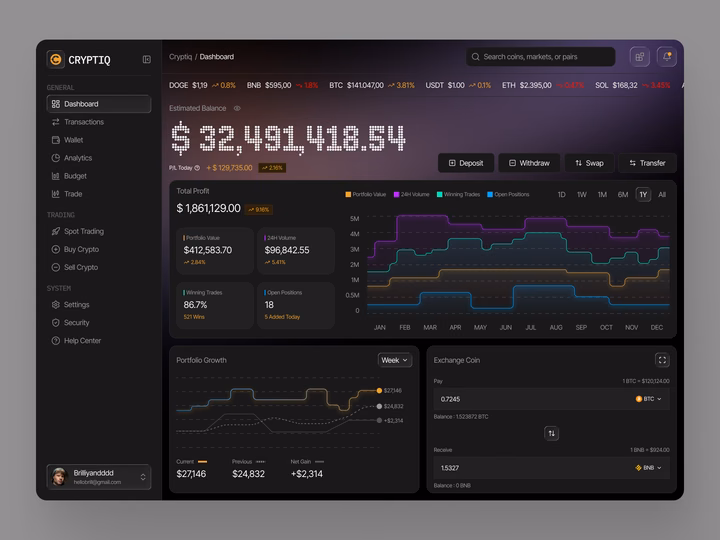This screenshot has height=540, width=720.
Task: Click the Transfer button
Action: [x=647, y=163]
